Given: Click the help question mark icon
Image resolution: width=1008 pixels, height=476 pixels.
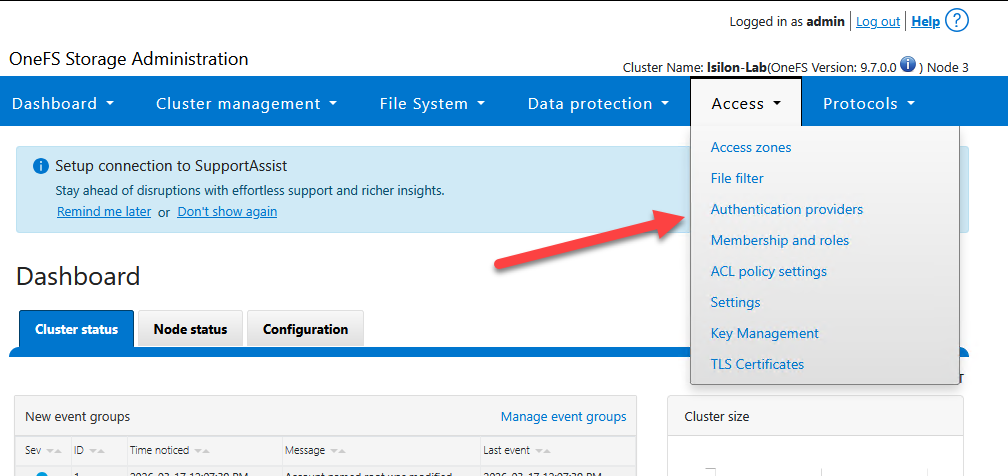Looking at the screenshot, I should pos(957,20).
